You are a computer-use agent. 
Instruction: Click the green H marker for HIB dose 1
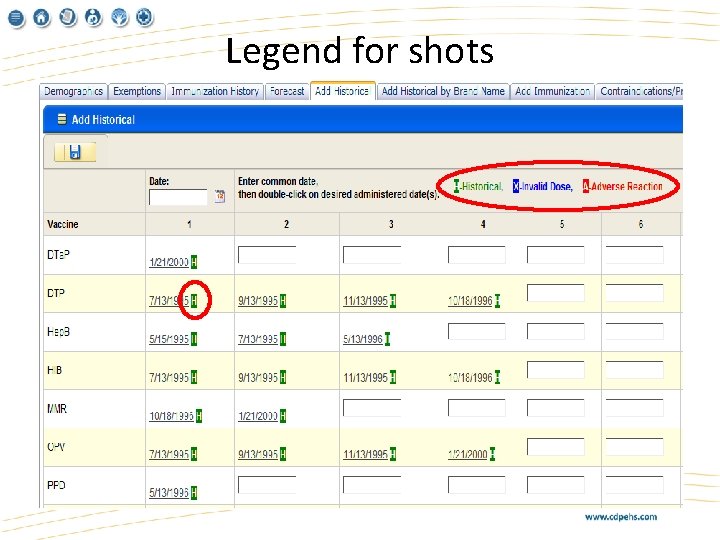[x=194, y=377]
